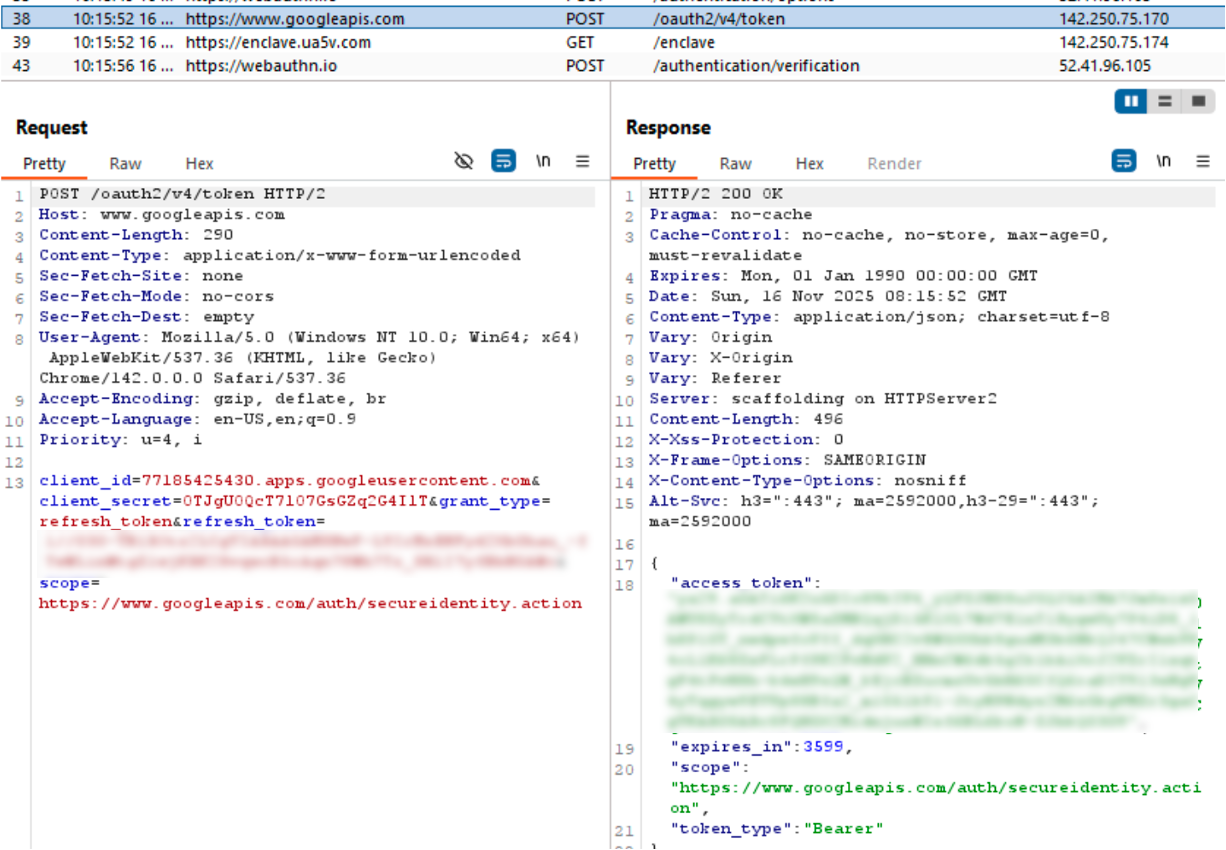Image resolution: width=1226 pixels, height=850 pixels.
Task: Toggle the single-pane layout button
Action: click(x=1199, y=100)
